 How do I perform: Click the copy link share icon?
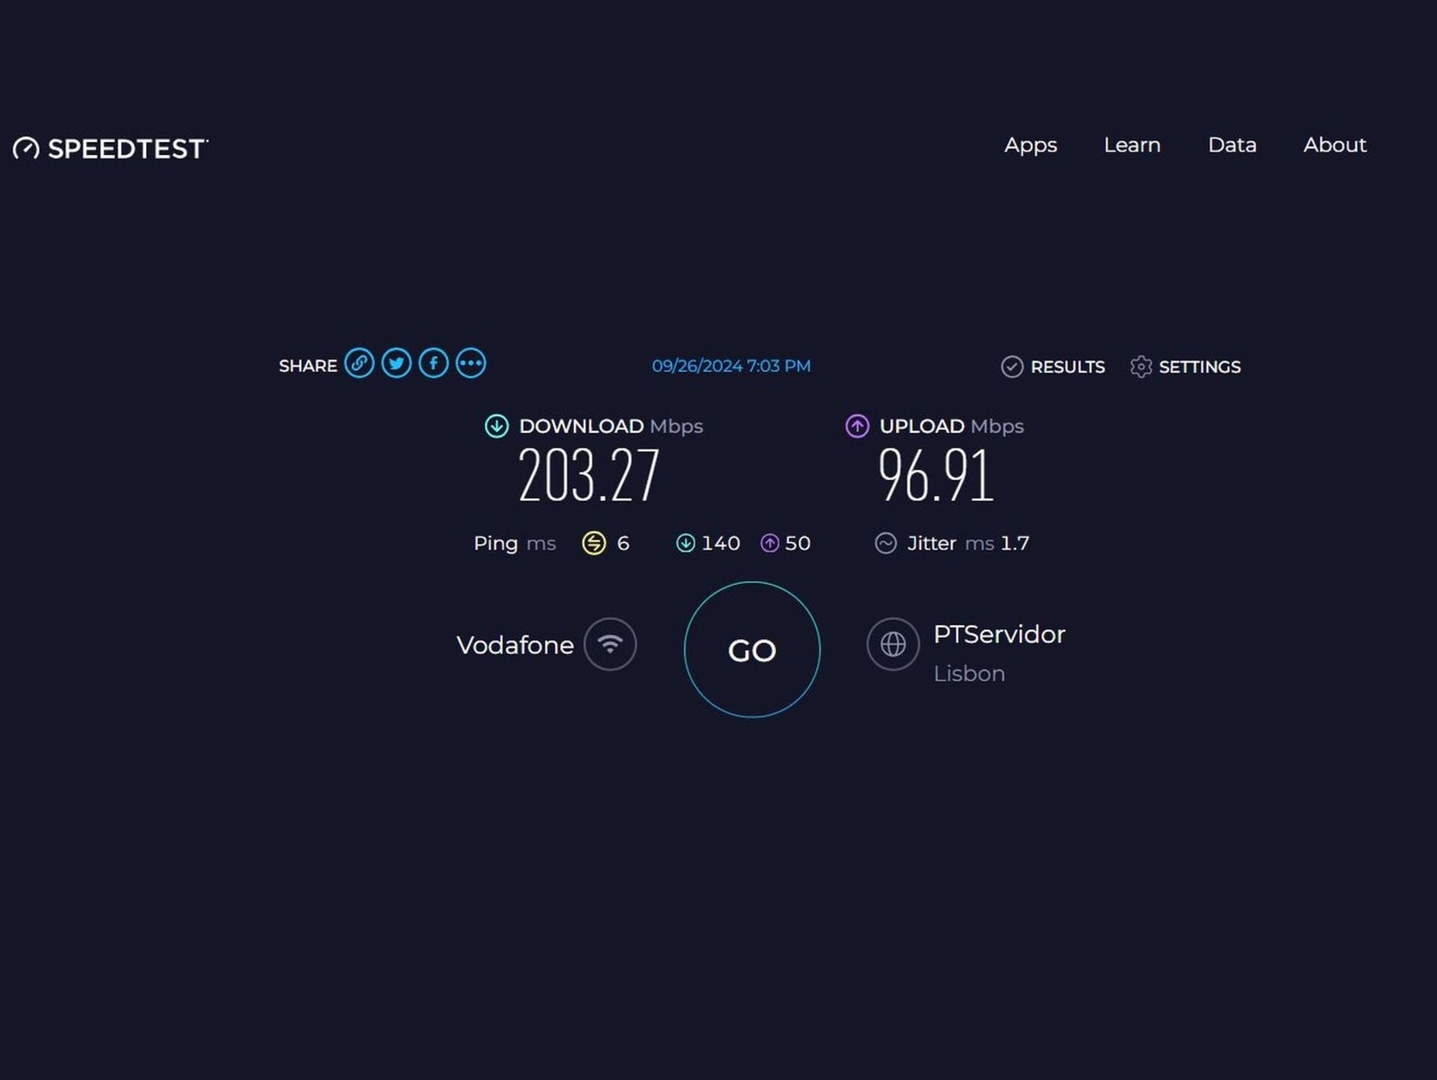coord(360,363)
